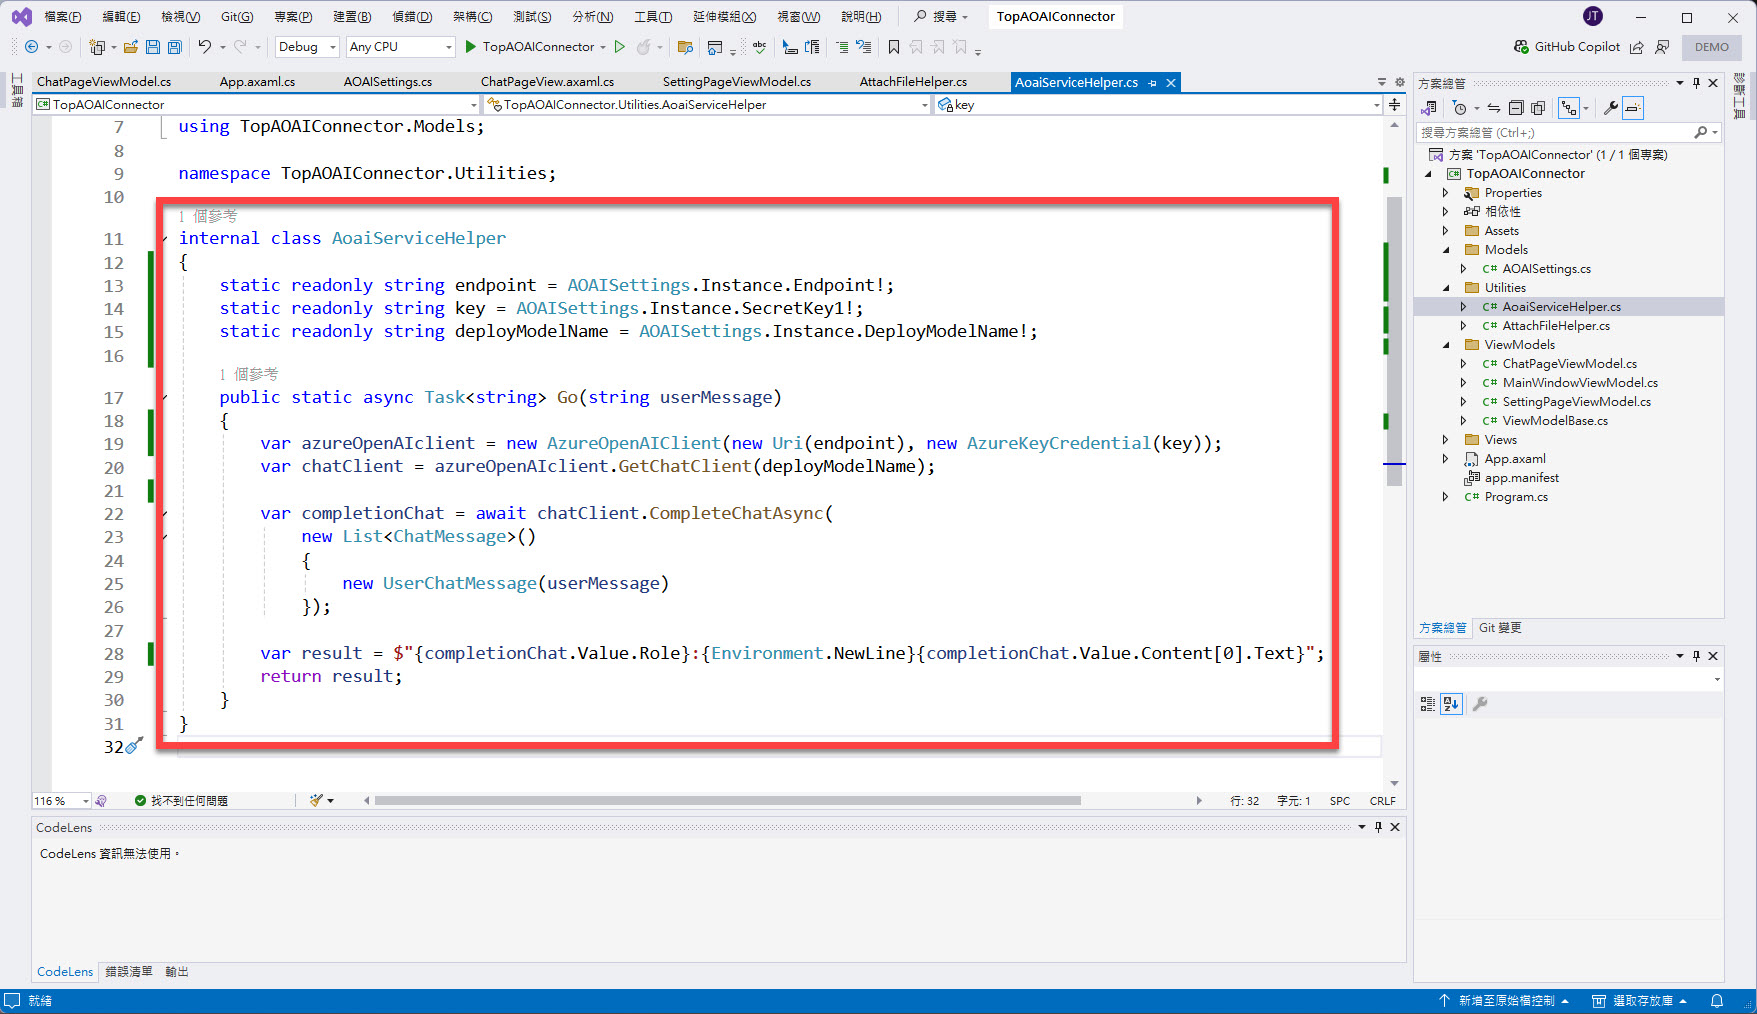This screenshot has height=1014, width=1757.
Task: Switch to the AOAISettings.cs tab
Action: coord(388,82)
